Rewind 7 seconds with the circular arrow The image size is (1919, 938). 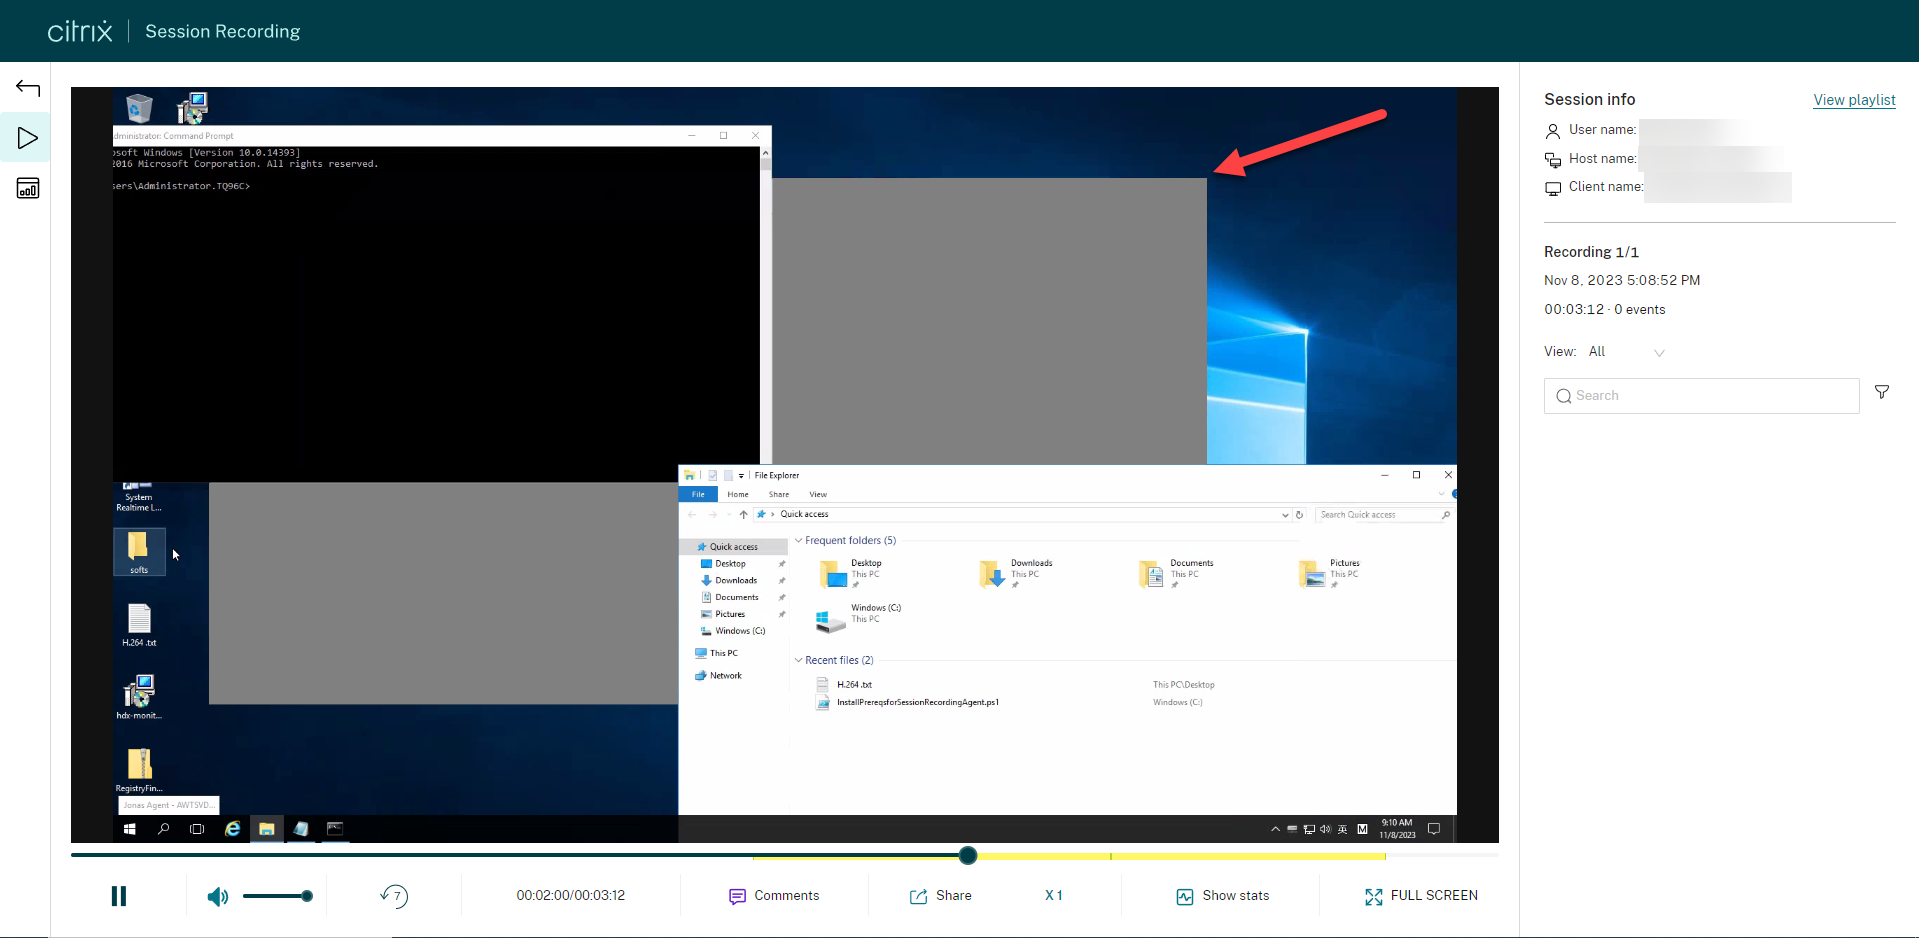pos(395,896)
